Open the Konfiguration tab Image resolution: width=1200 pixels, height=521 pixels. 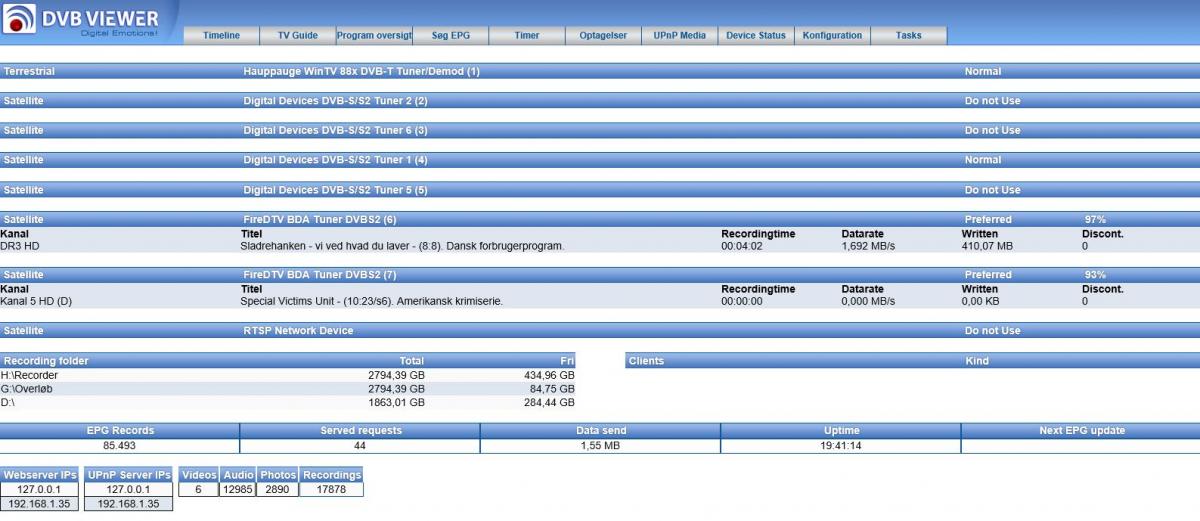coord(832,35)
